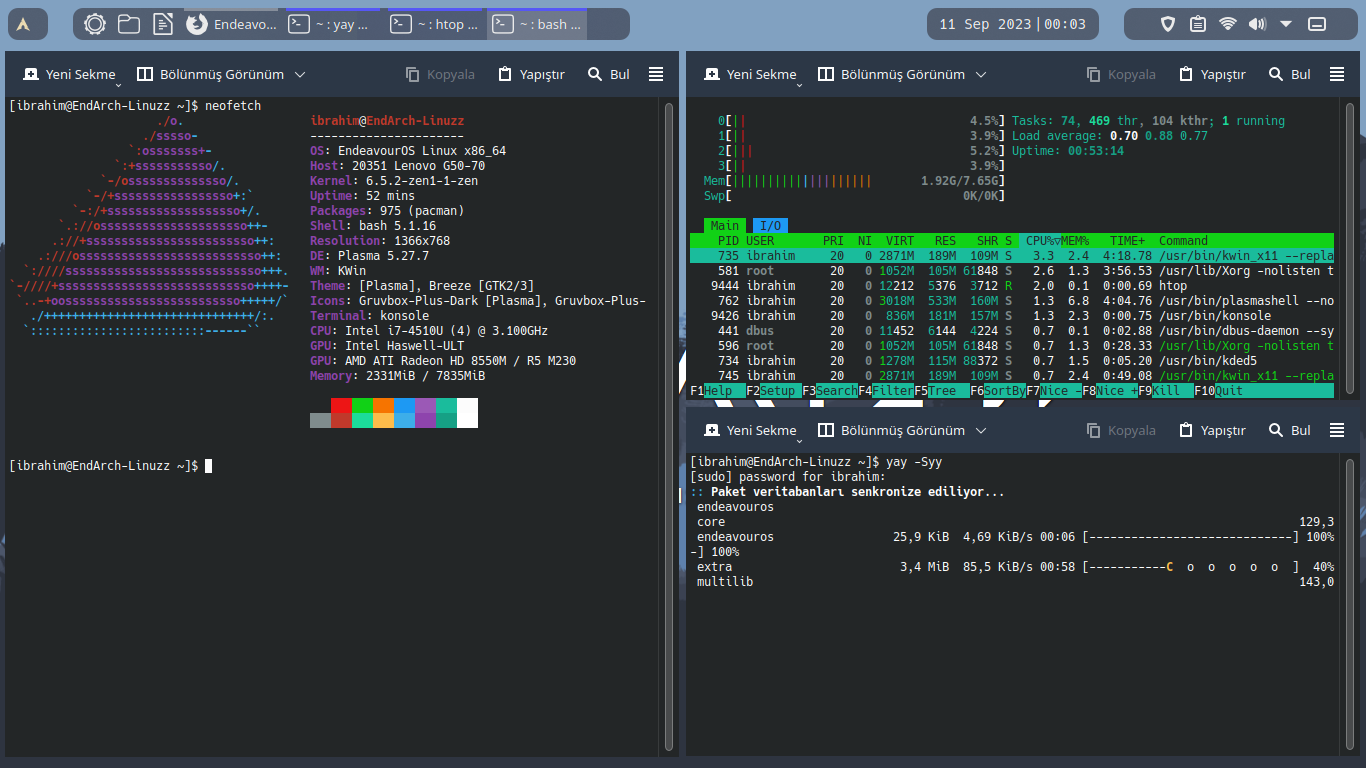The image size is (1366, 768).
Task: Expand Bölünmüş Görünüm chevron in htop window
Action: (x=981, y=74)
